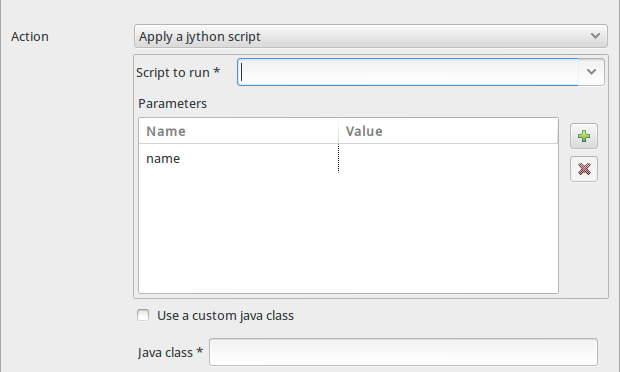The height and width of the screenshot is (372, 620).
Task: Click the "Use a custom java class" label text
Action: click(x=225, y=315)
